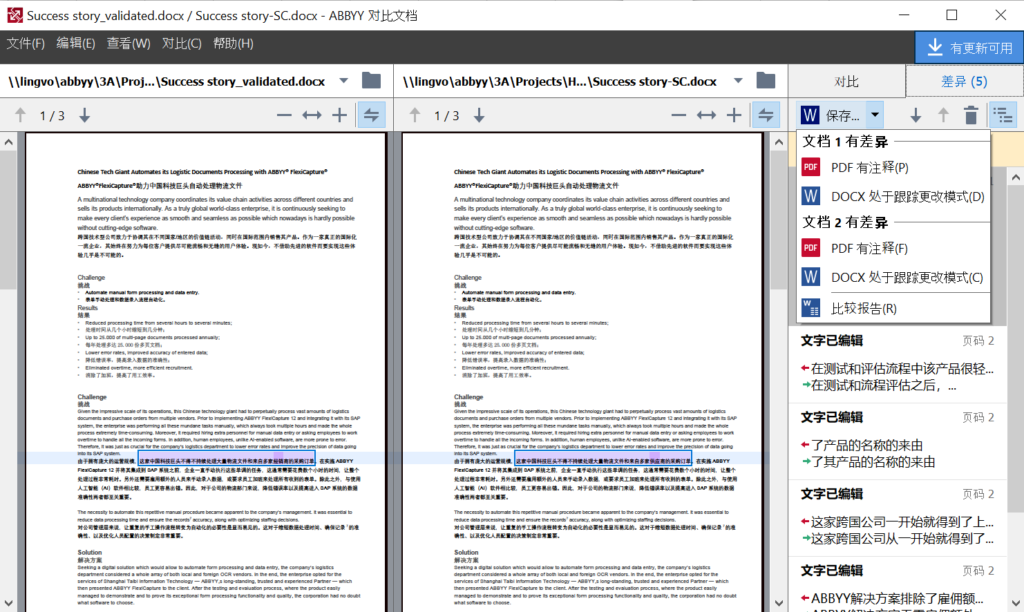
Task: Expand right document path dropdown
Action: pyautogui.click(x=738, y=81)
